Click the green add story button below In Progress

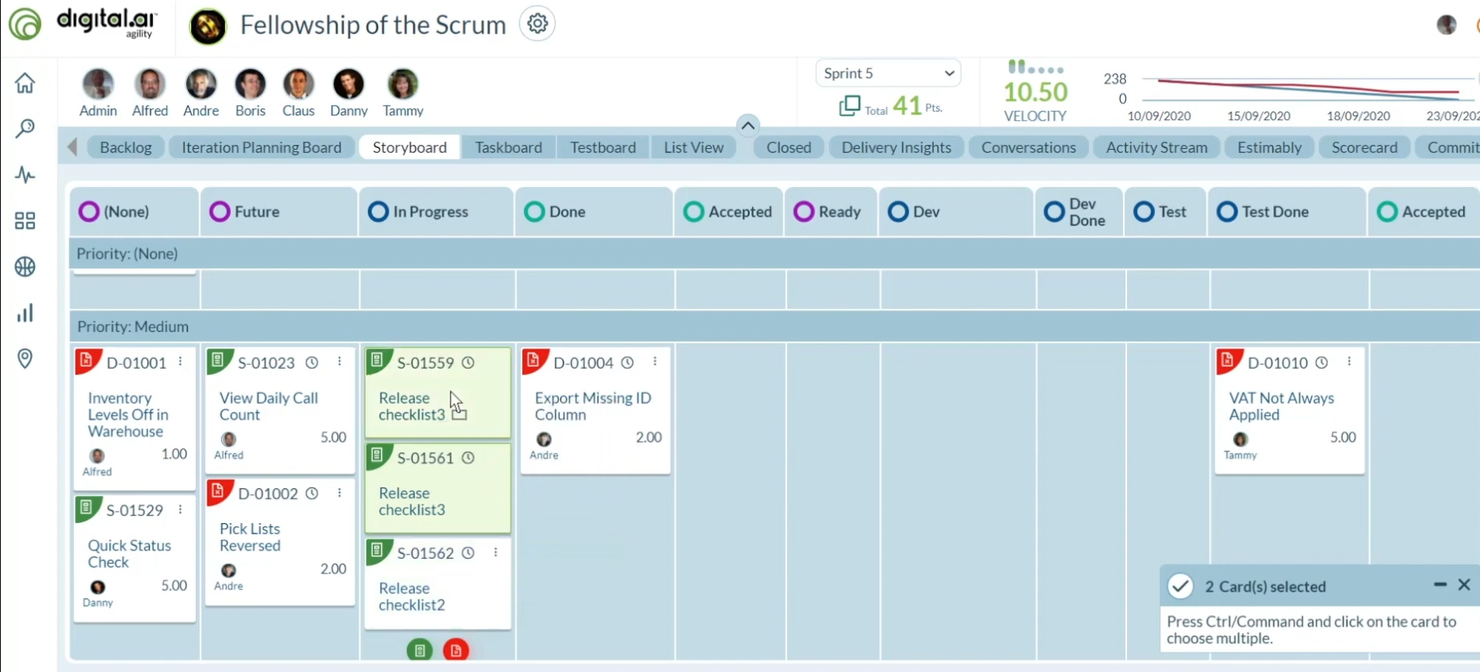pos(420,651)
